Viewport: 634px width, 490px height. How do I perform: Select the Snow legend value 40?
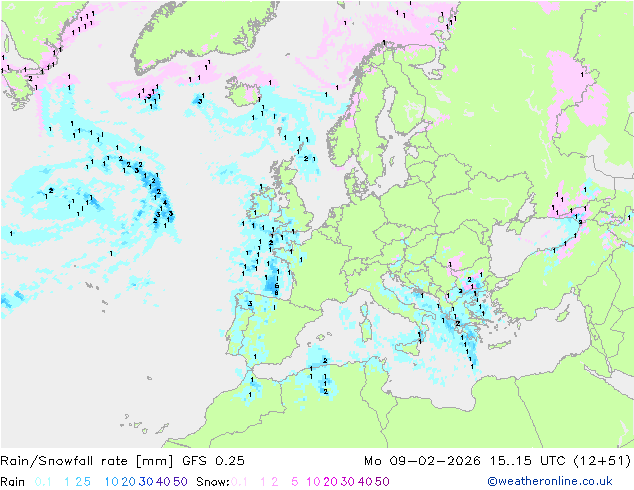[365, 482]
